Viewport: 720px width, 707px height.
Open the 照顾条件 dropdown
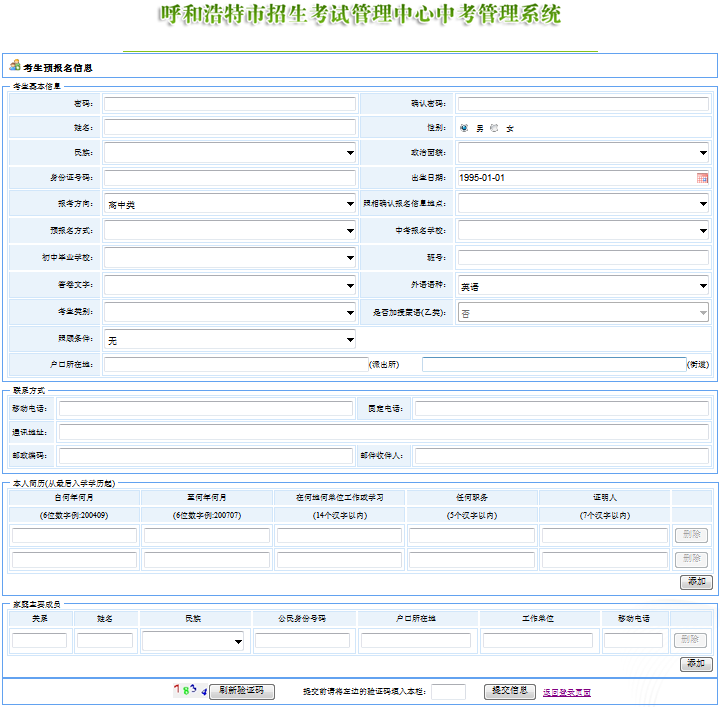pyautogui.click(x=230, y=340)
